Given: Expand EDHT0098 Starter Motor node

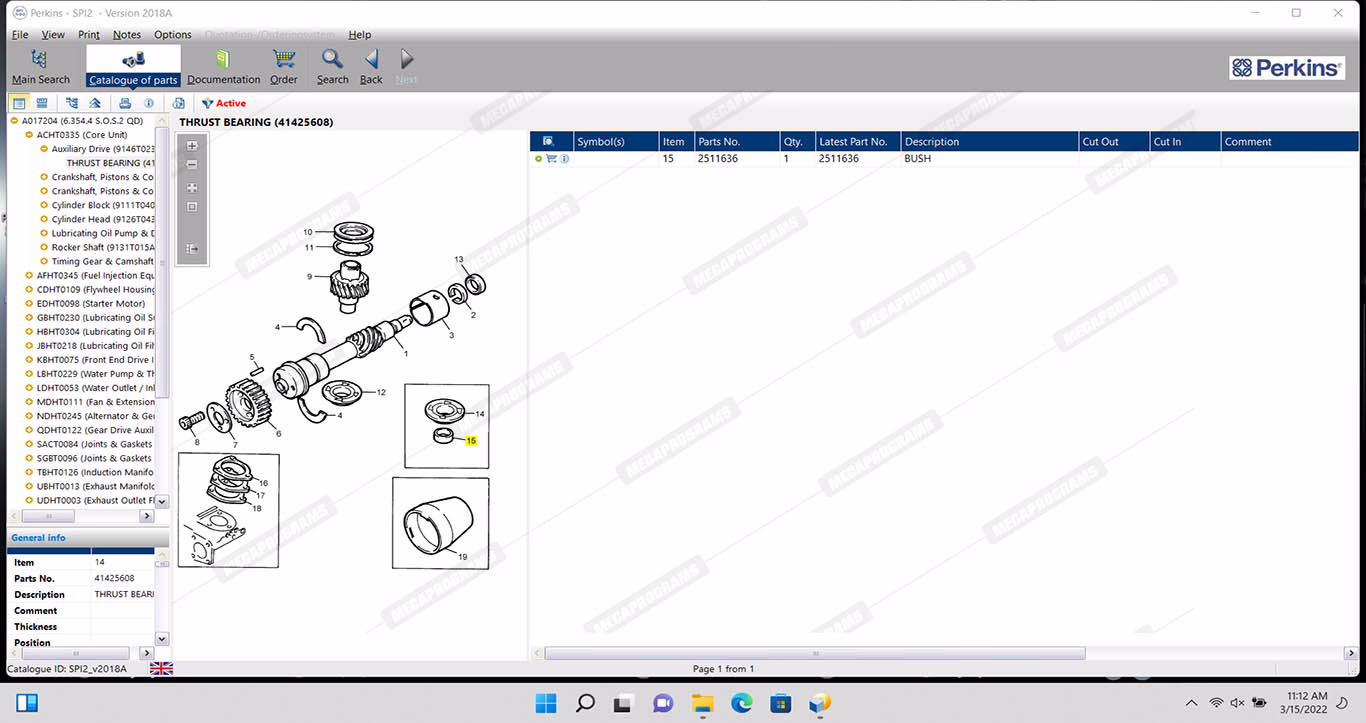Looking at the screenshot, I should [x=29, y=303].
